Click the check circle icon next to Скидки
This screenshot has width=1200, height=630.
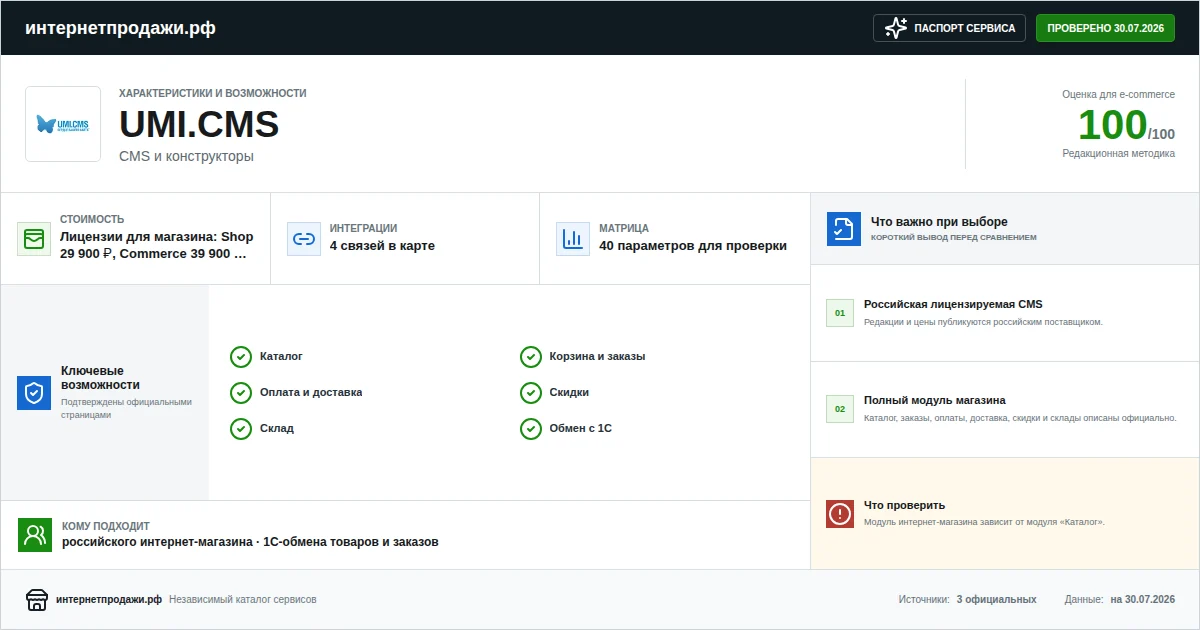point(531,393)
